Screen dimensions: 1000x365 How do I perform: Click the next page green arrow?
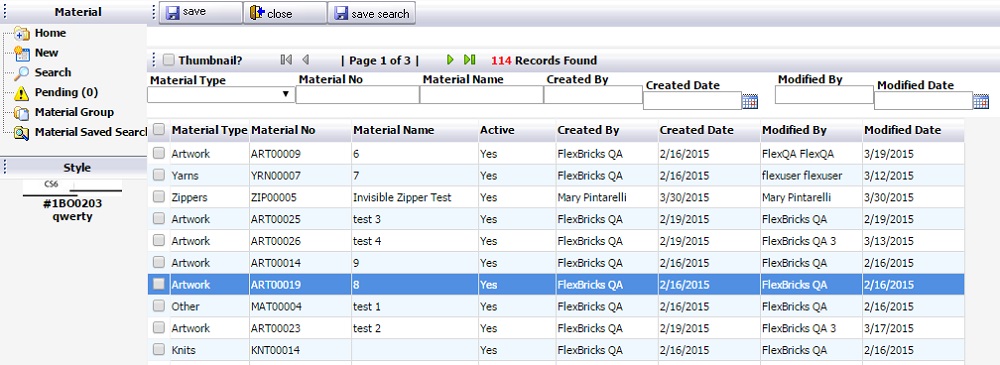tap(450, 60)
